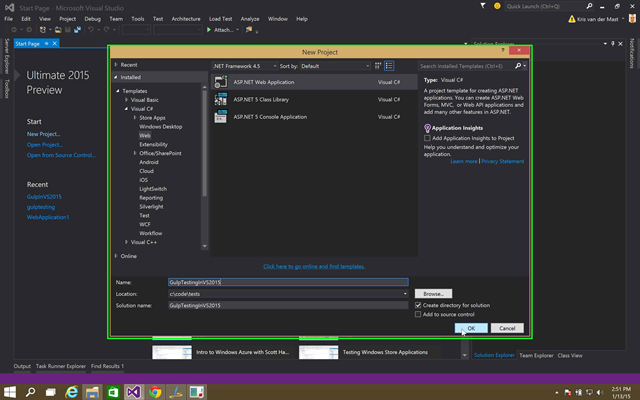Click the Browse button for location
This screenshot has height=400, width=640.
(432, 294)
